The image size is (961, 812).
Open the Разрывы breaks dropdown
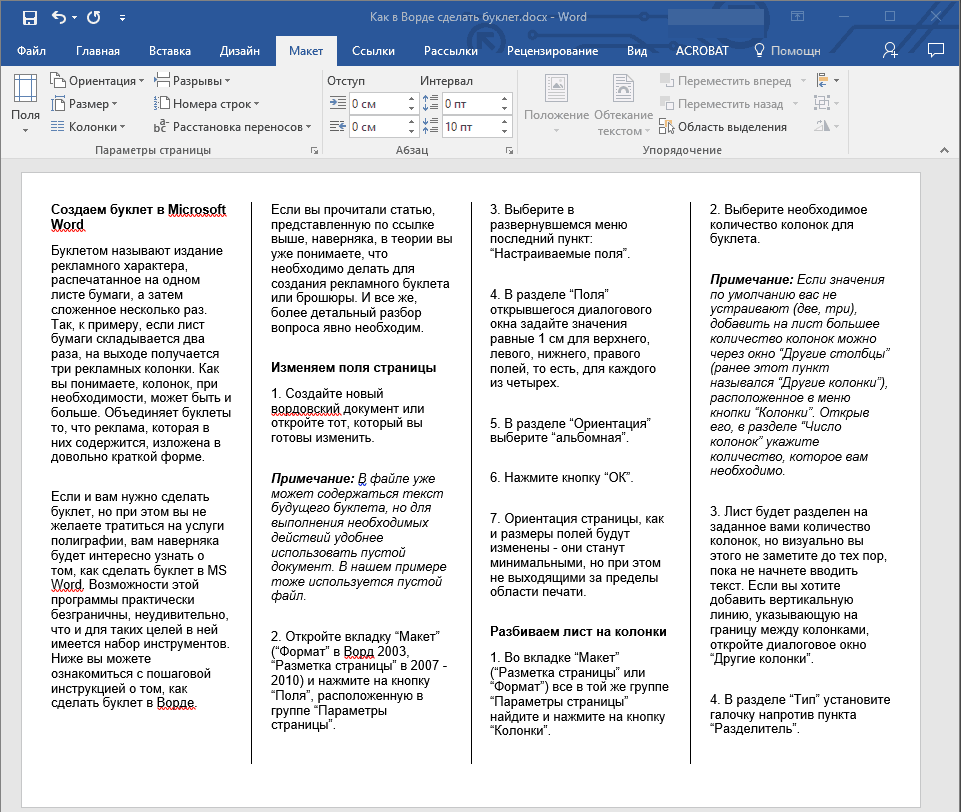[192, 81]
